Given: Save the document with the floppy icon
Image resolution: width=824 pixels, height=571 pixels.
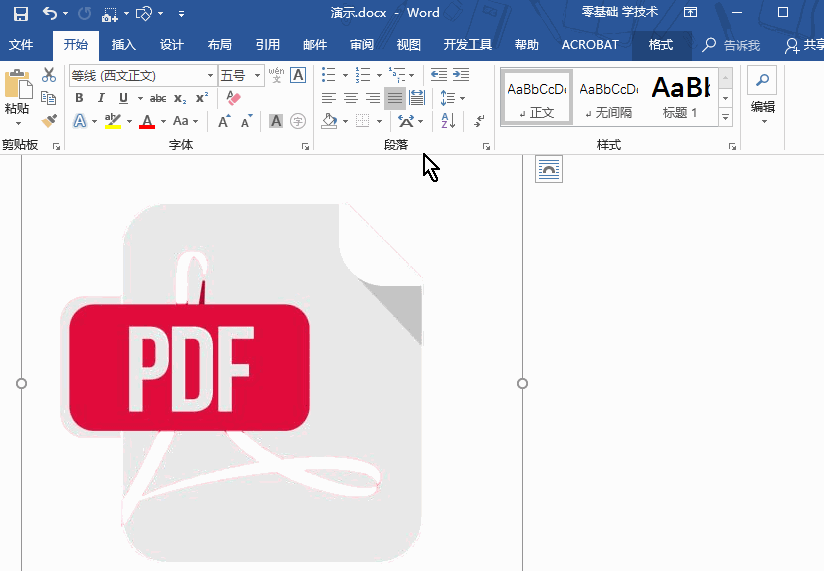Looking at the screenshot, I should pos(20,14).
